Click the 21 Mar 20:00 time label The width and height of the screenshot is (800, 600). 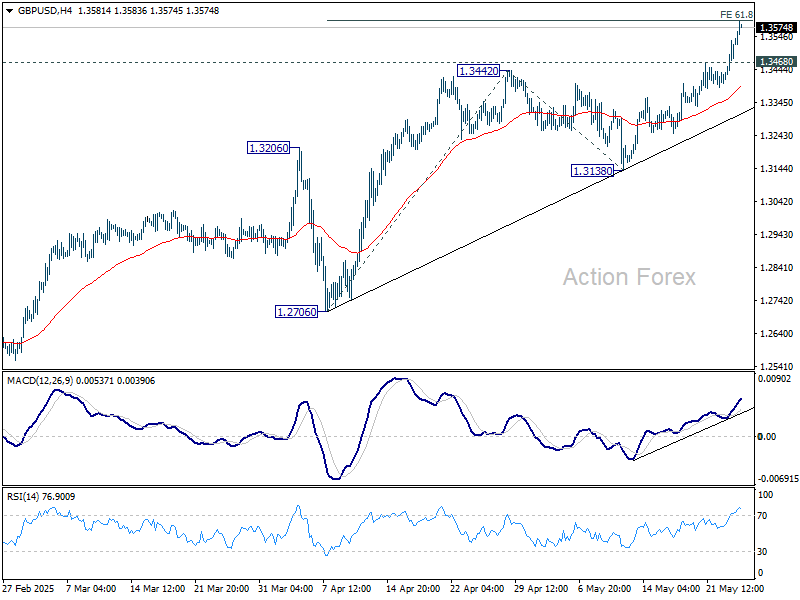click(221, 588)
